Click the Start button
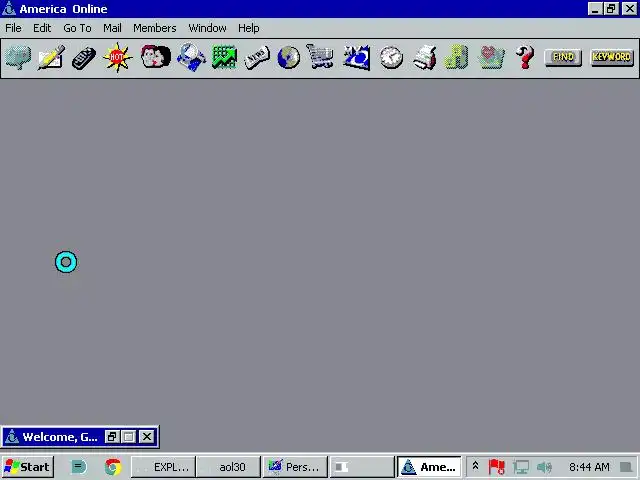Viewport: 640px width, 480px height. 28,467
